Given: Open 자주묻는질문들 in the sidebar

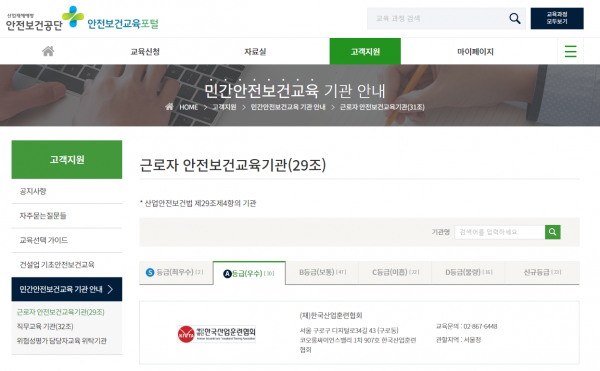Looking at the screenshot, I should (43, 216).
